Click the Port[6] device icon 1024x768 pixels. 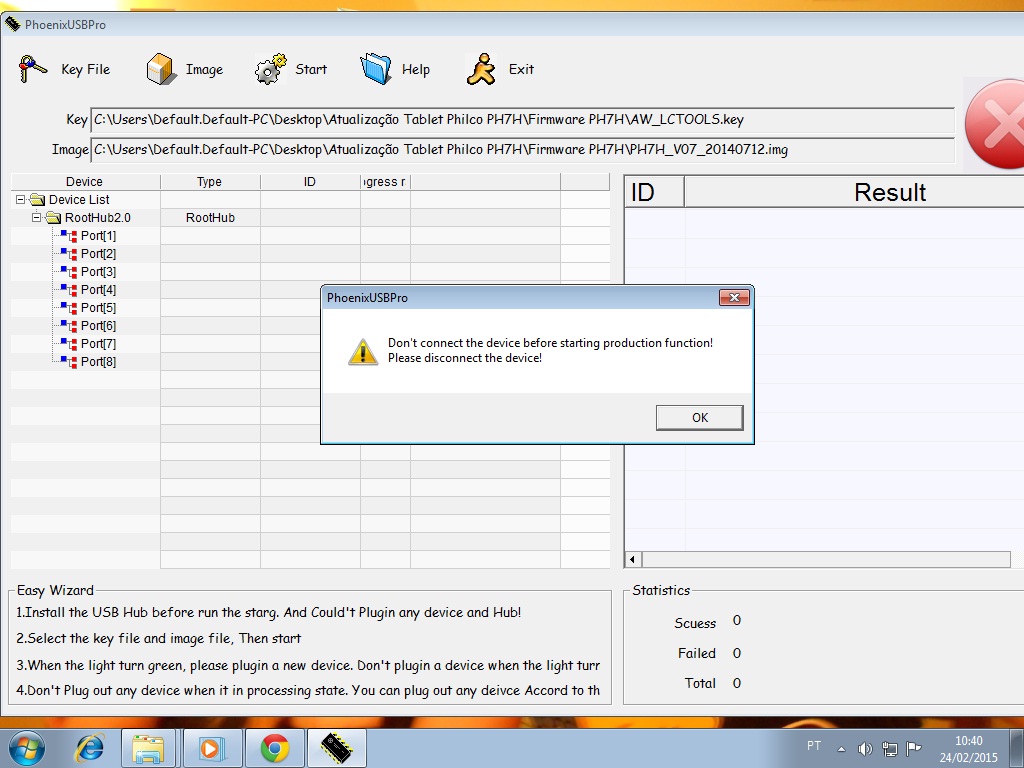69,325
